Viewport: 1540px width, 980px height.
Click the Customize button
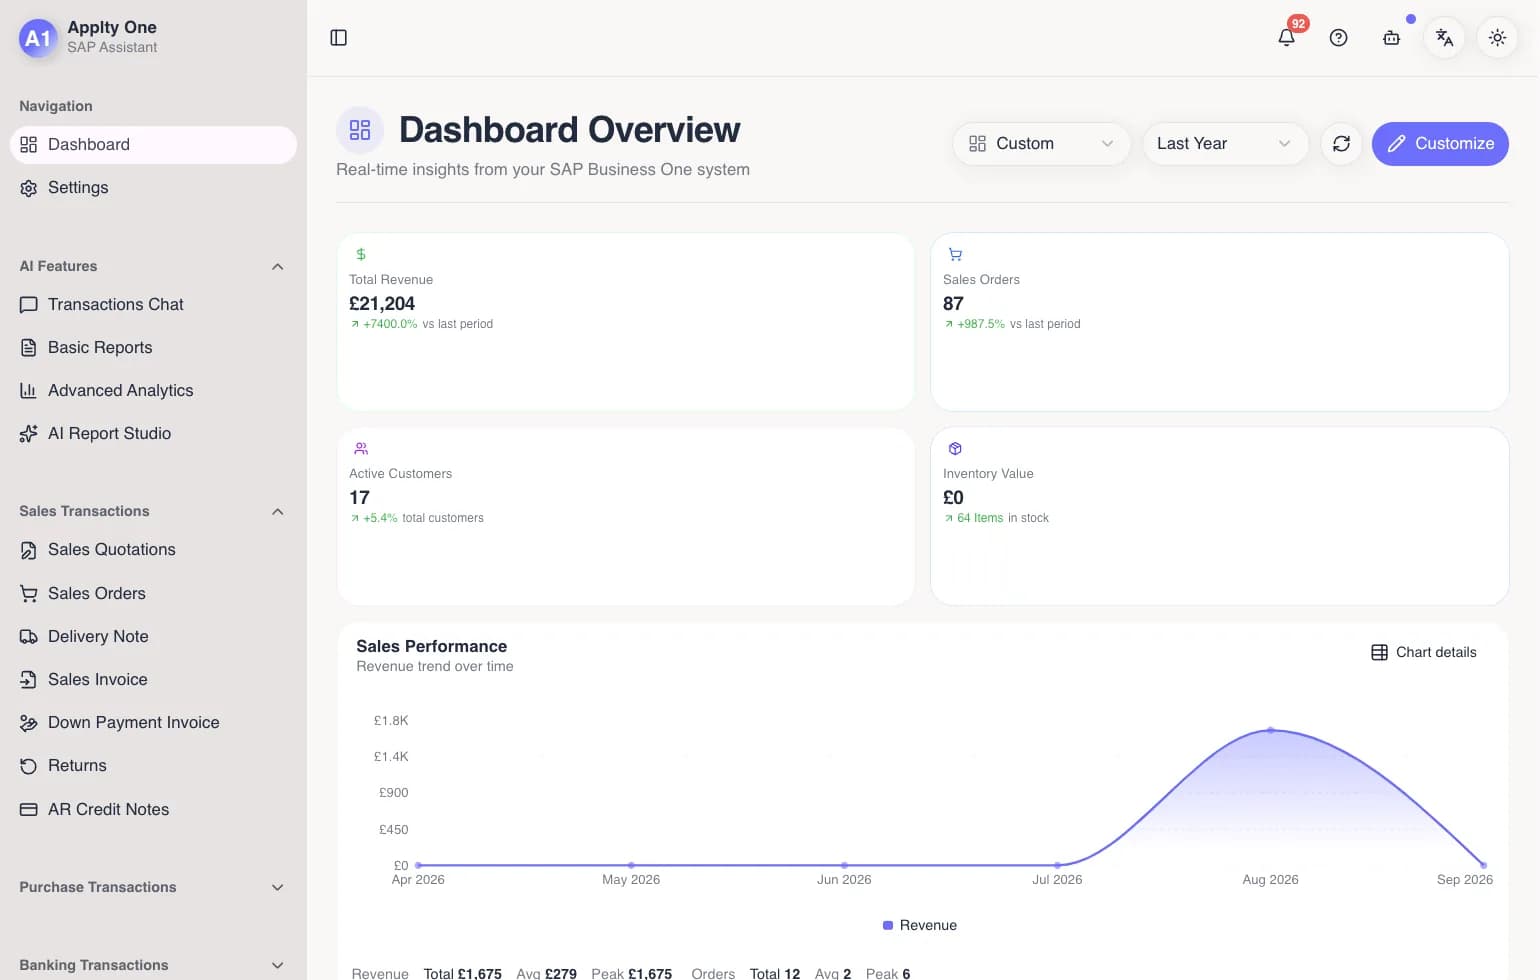[1440, 144]
